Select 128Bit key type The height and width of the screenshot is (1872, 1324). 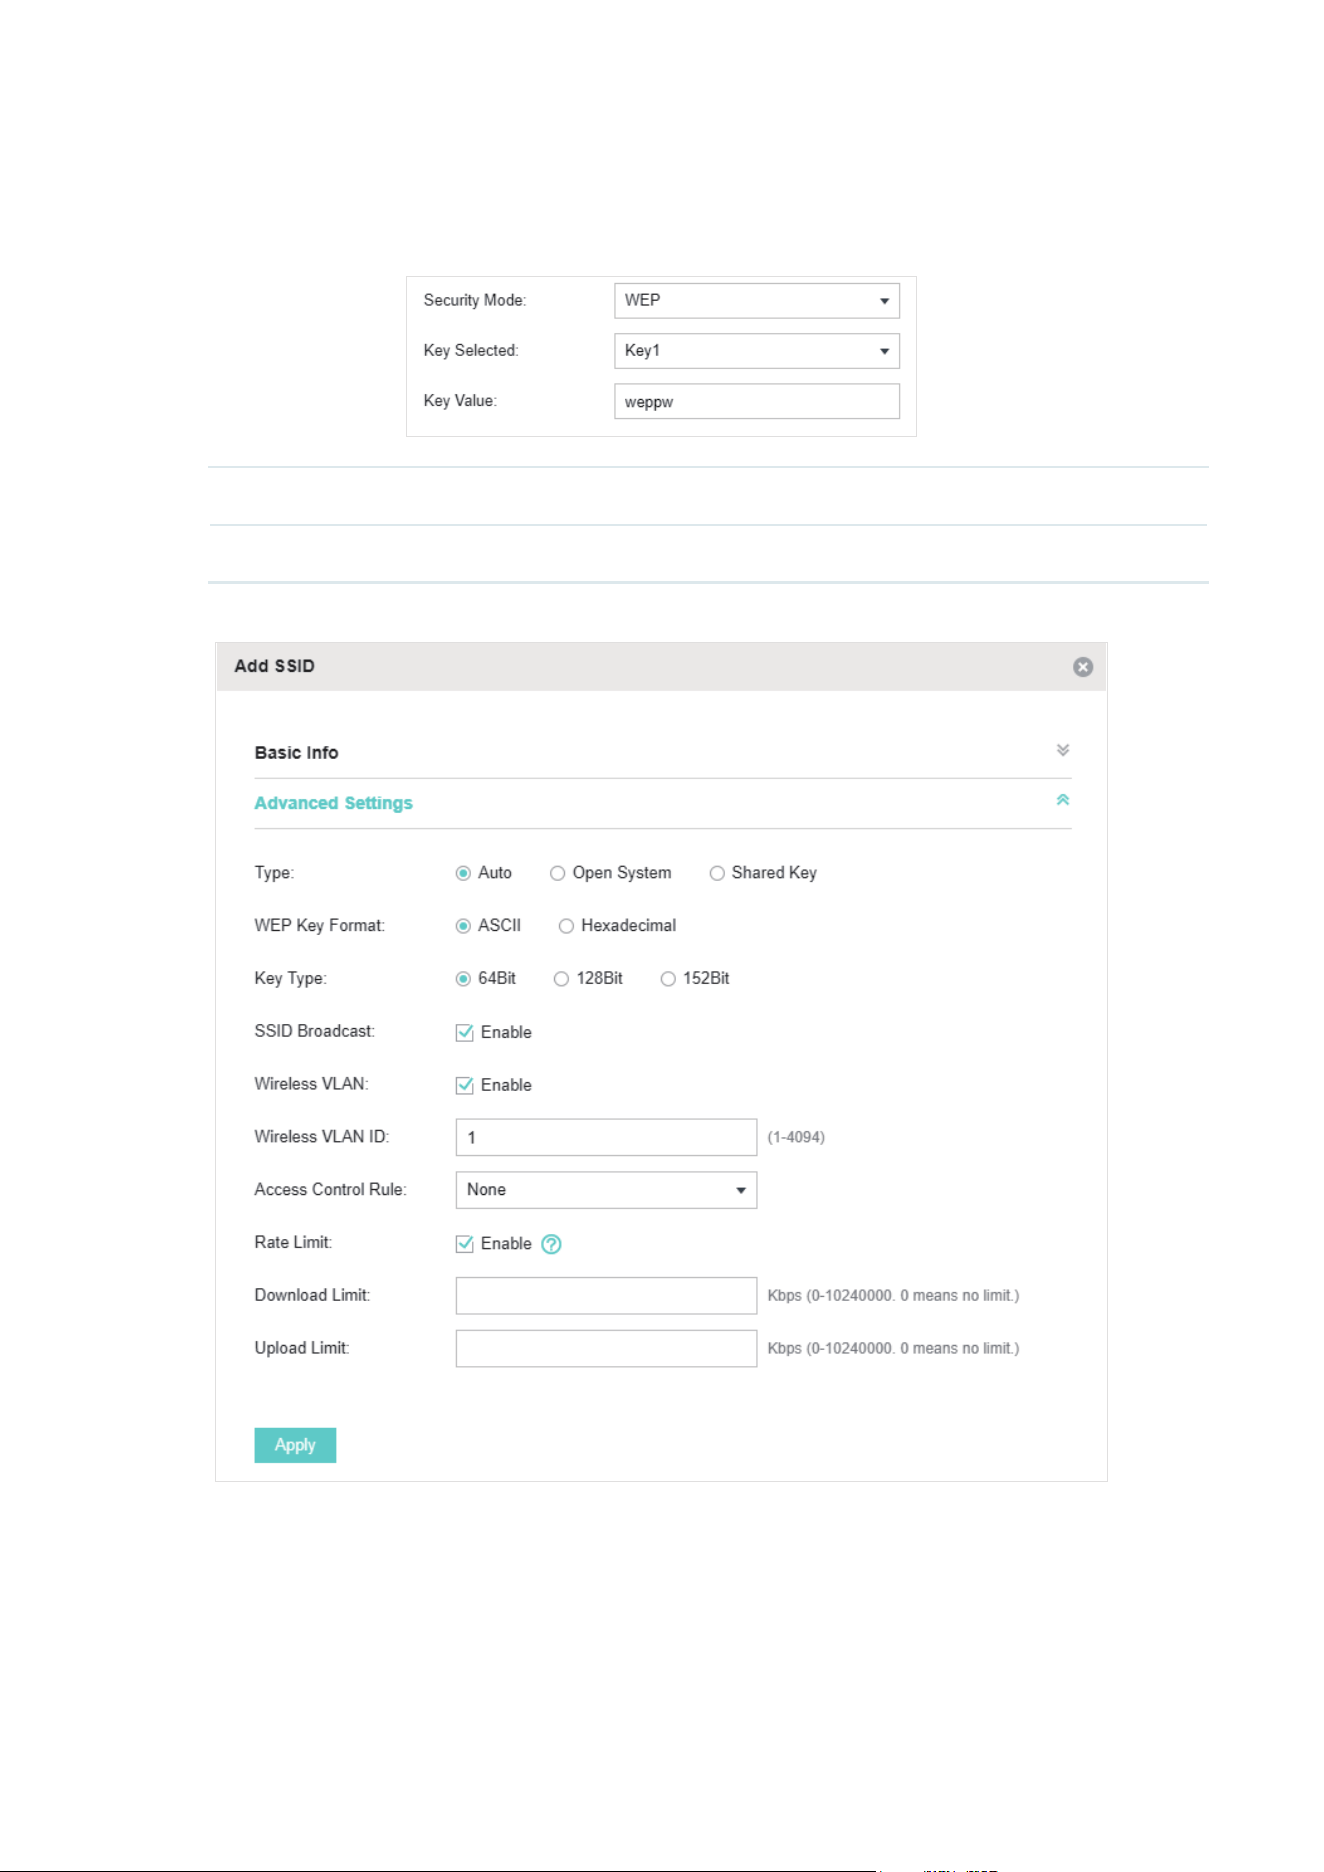(x=561, y=979)
